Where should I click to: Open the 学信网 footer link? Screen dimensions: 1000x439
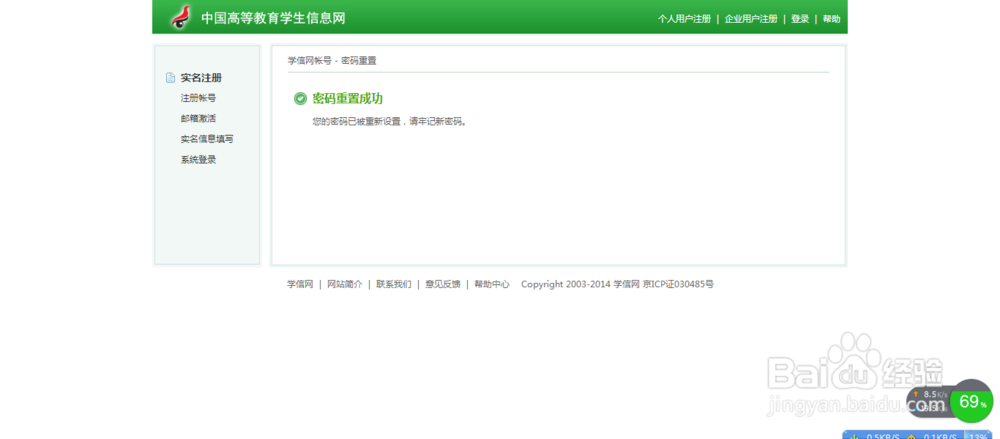tap(300, 284)
